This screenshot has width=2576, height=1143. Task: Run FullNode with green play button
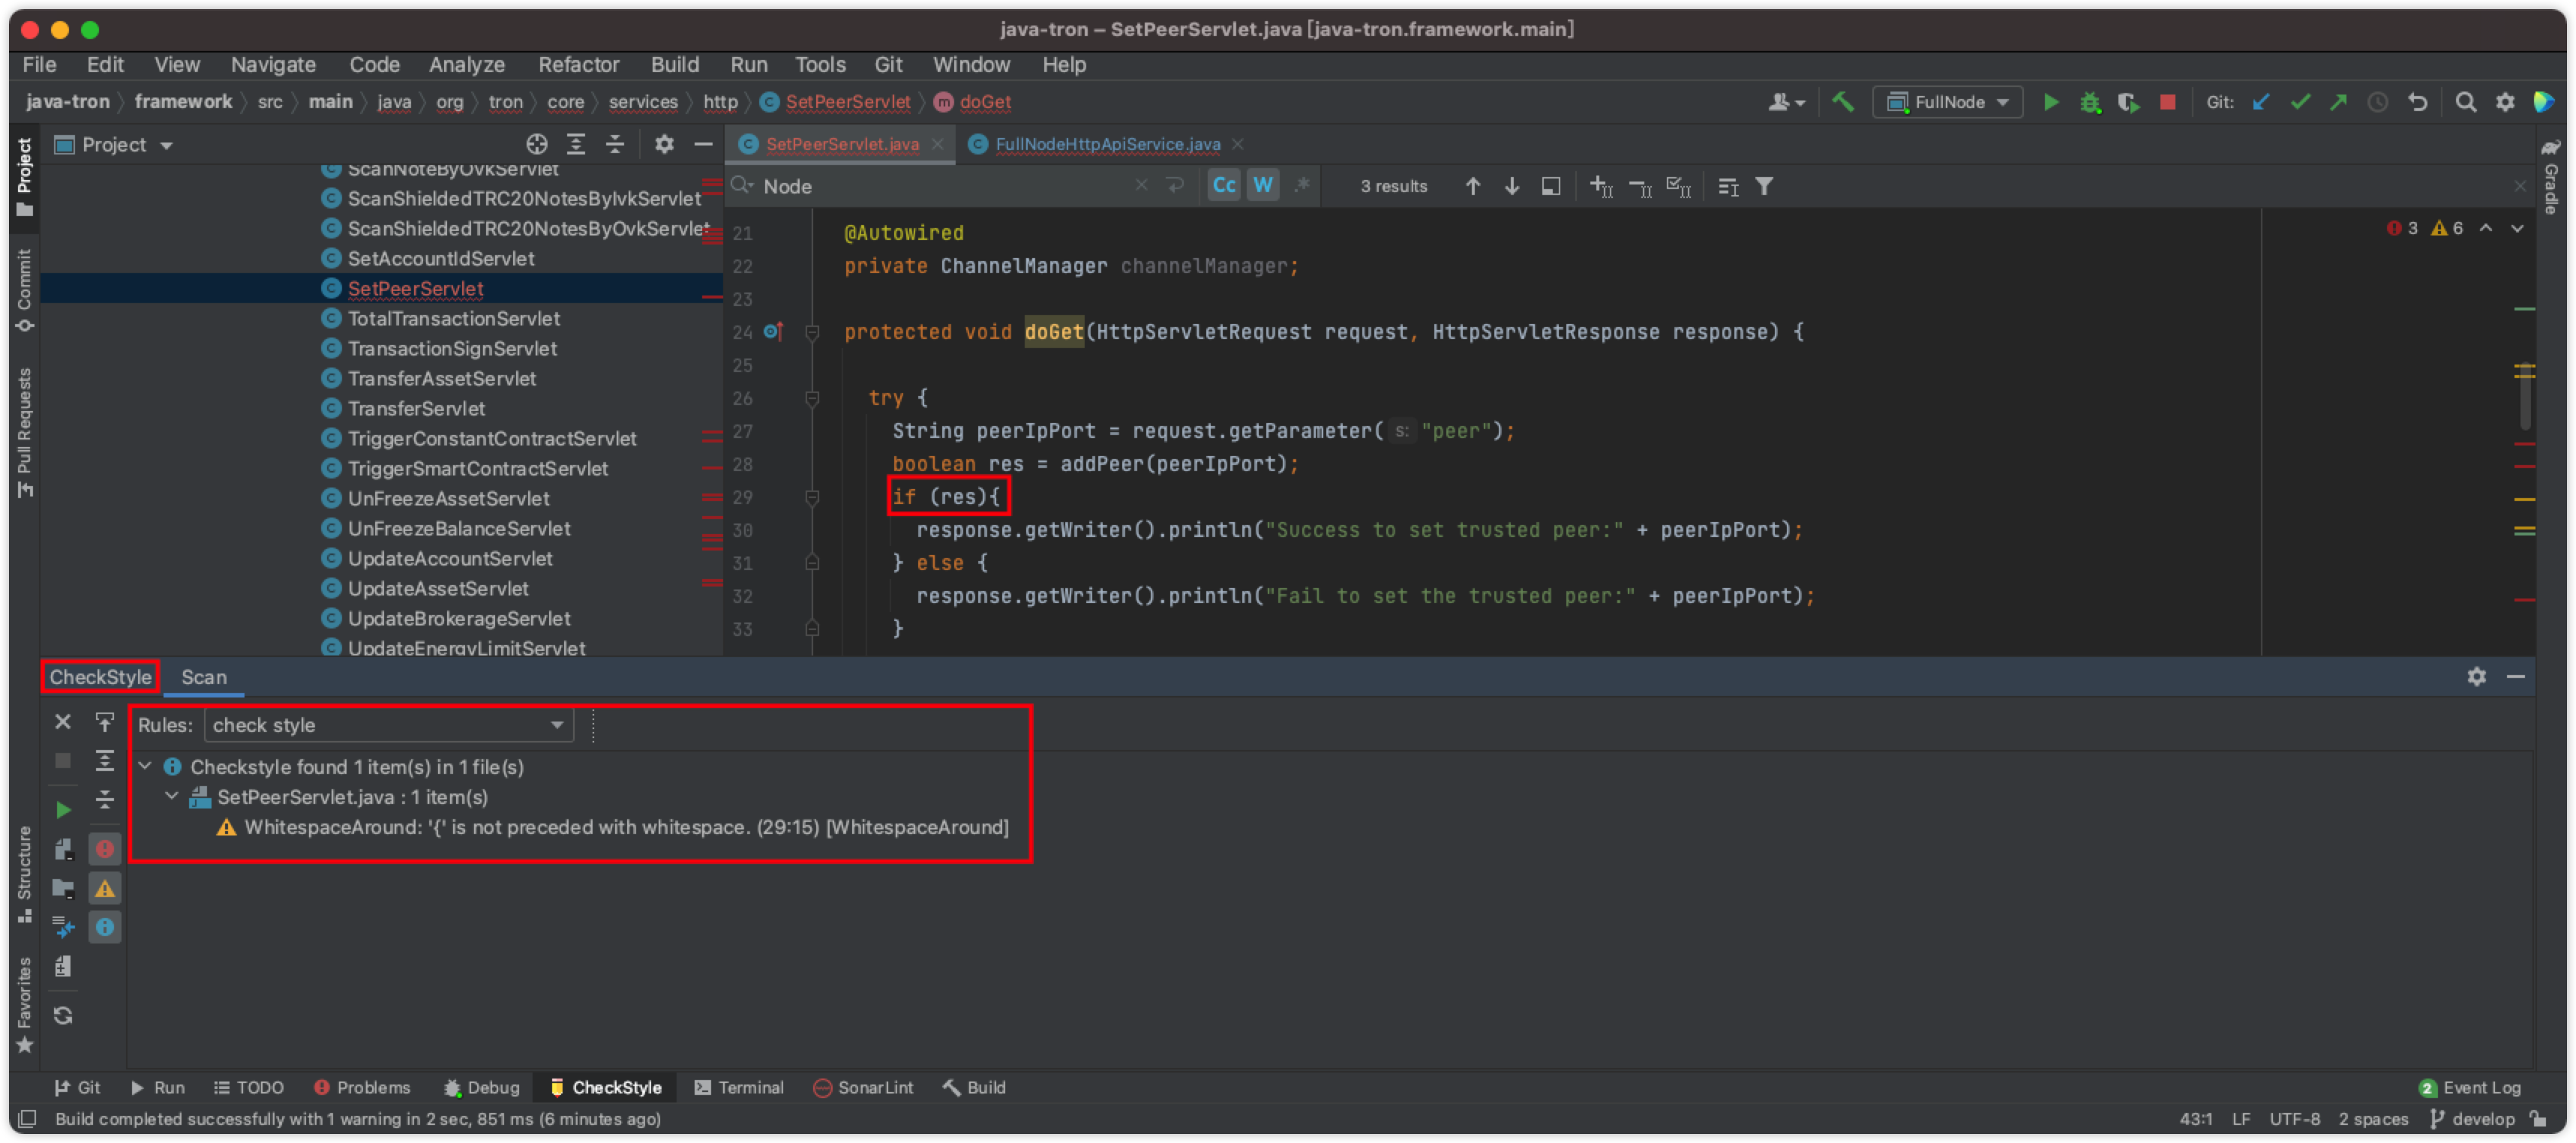tap(2051, 102)
